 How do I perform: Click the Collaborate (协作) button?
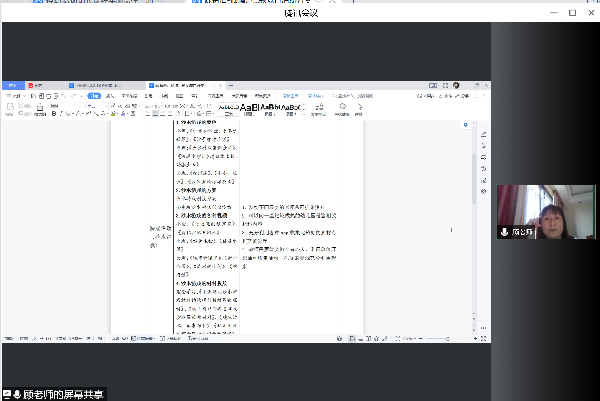(446, 96)
